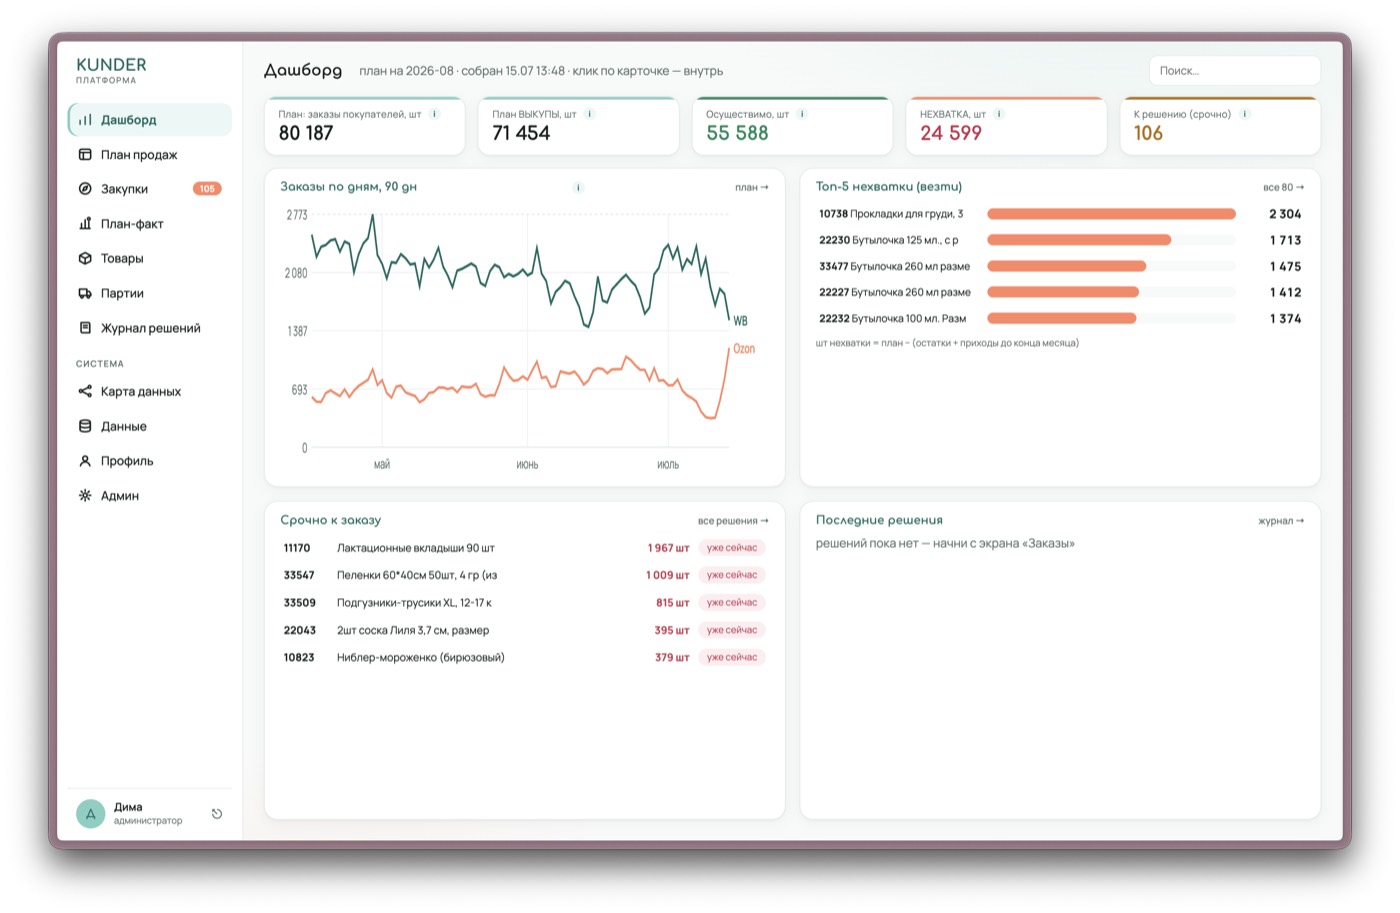Click the logout icon next to Дима

(217, 814)
